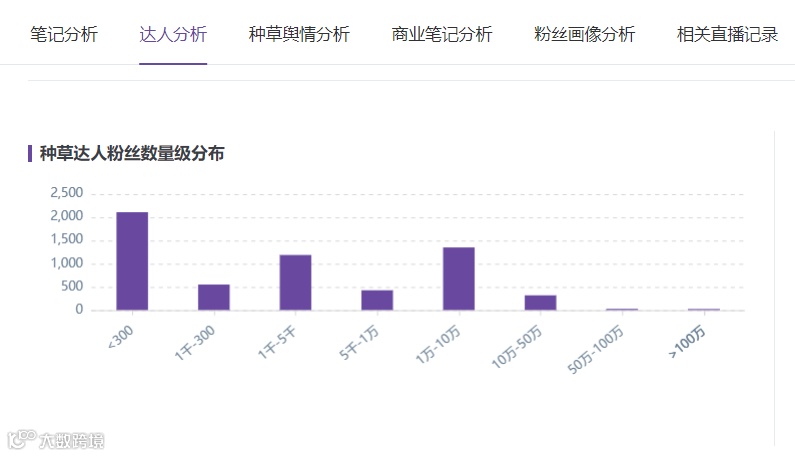Select the 达人分析 tab
The image size is (795, 456).
click(173, 34)
